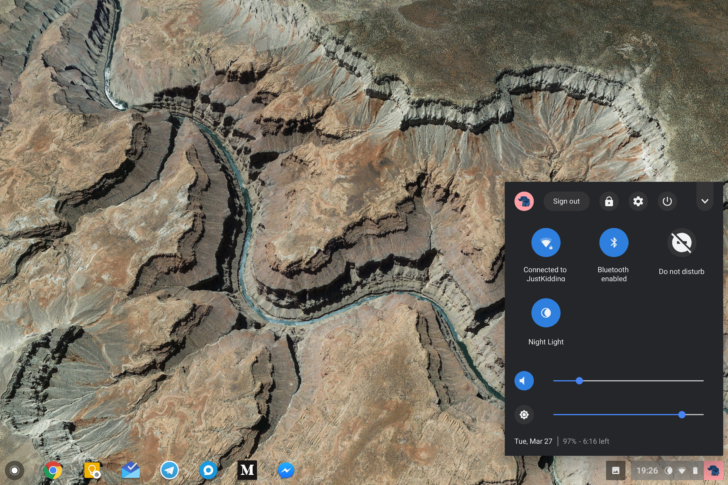Open Settings via the gear icon
This screenshot has height=485, width=728.
[x=638, y=201]
